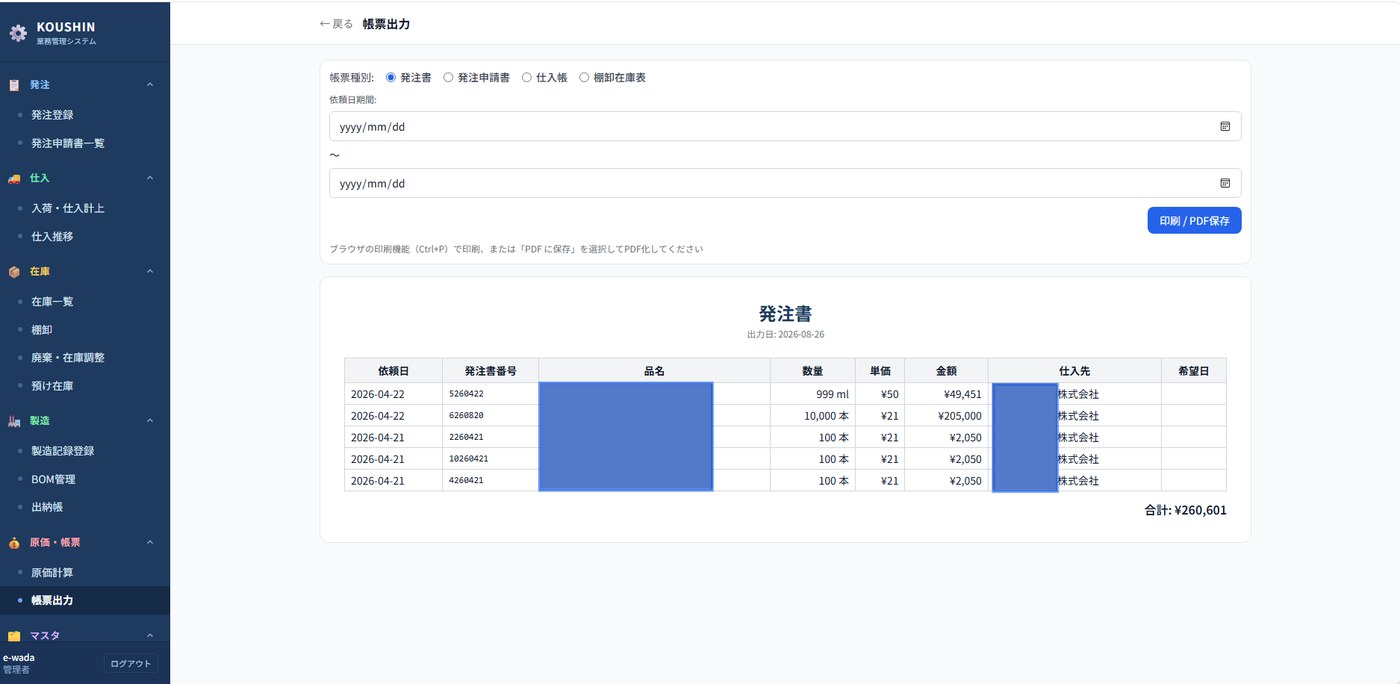Open 出納帳 sidebar item

85,507
